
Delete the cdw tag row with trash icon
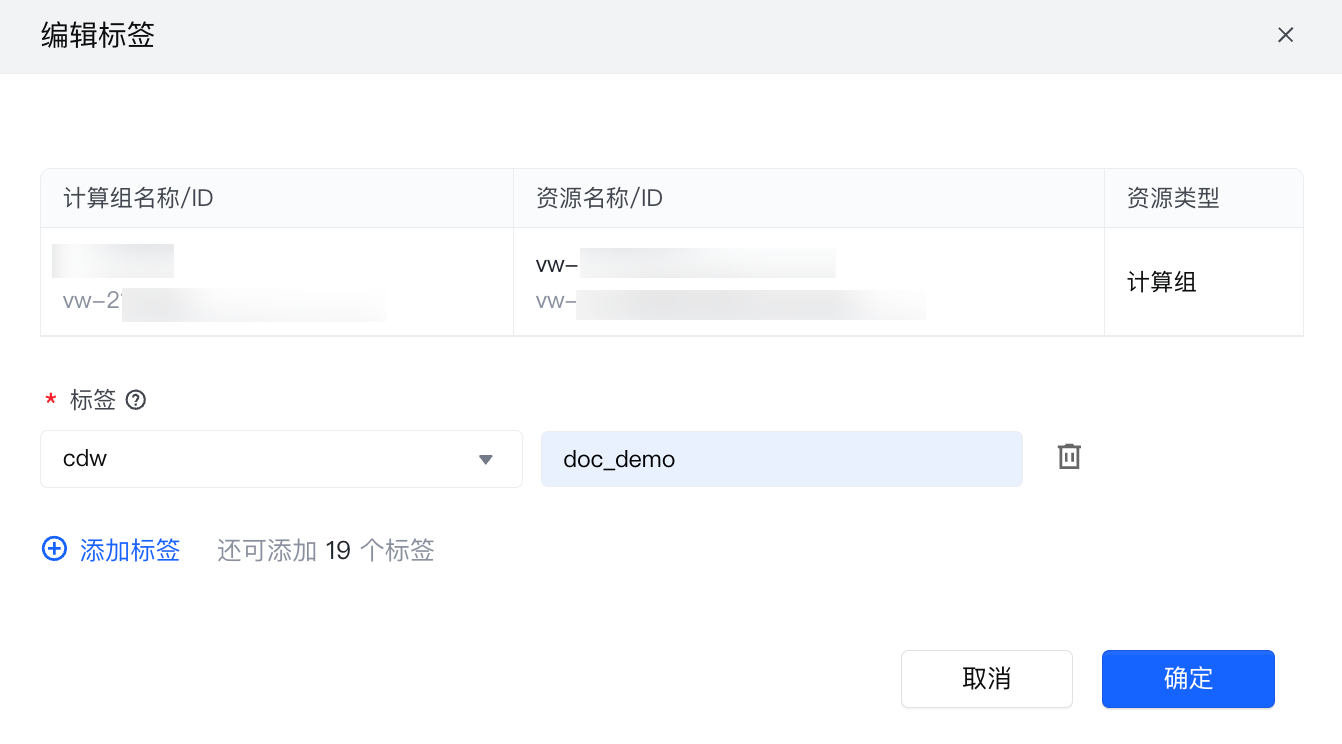point(1069,457)
